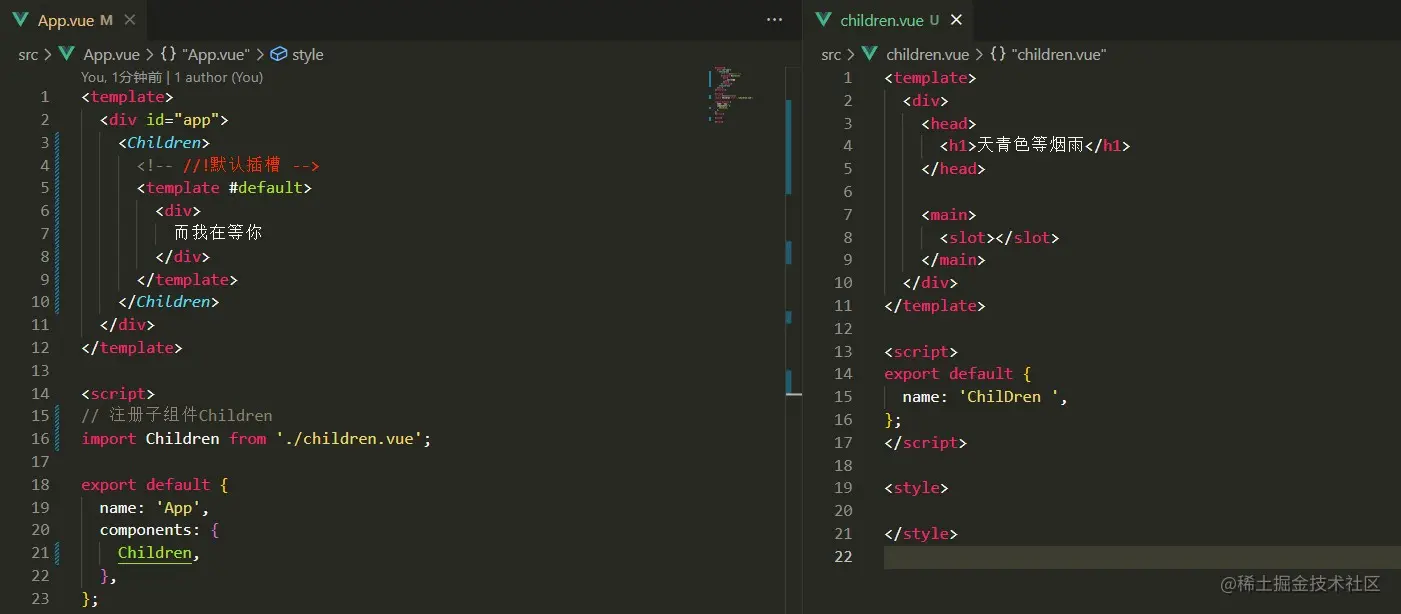The image size is (1401, 614).
Task: Click the Vue icon on children.vue tab
Action: (x=824, y=20)
